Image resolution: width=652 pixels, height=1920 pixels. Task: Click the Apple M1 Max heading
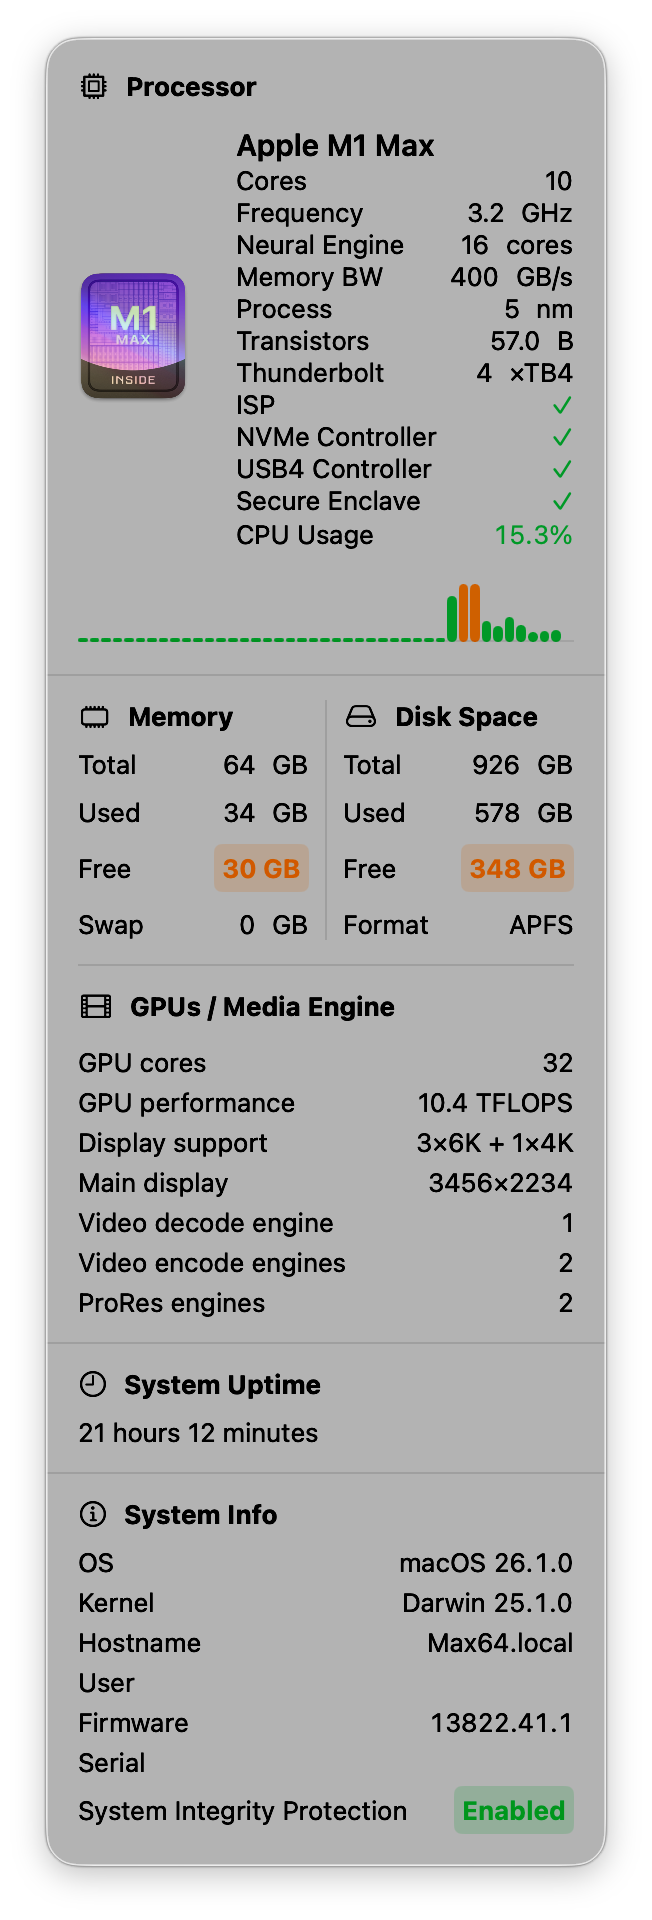[x=335, y=146]
